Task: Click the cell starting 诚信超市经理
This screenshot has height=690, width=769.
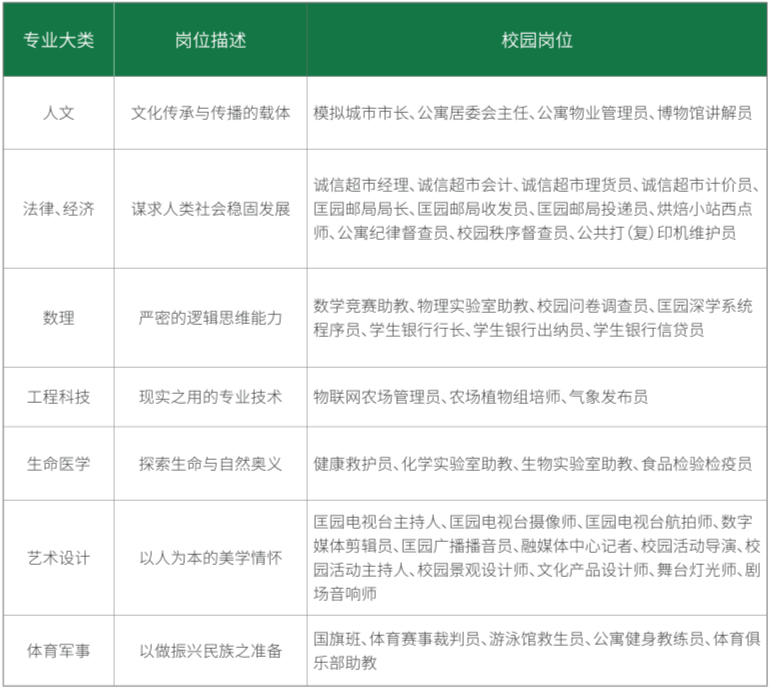Action: coord(537,209)
